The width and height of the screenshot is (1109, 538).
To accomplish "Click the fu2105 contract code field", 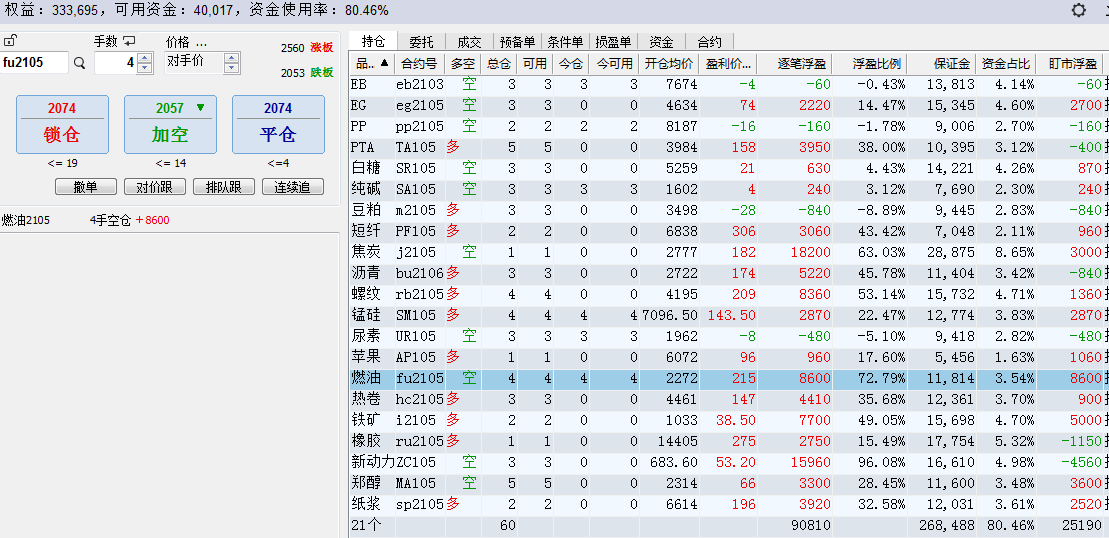I will click(35, 63).
